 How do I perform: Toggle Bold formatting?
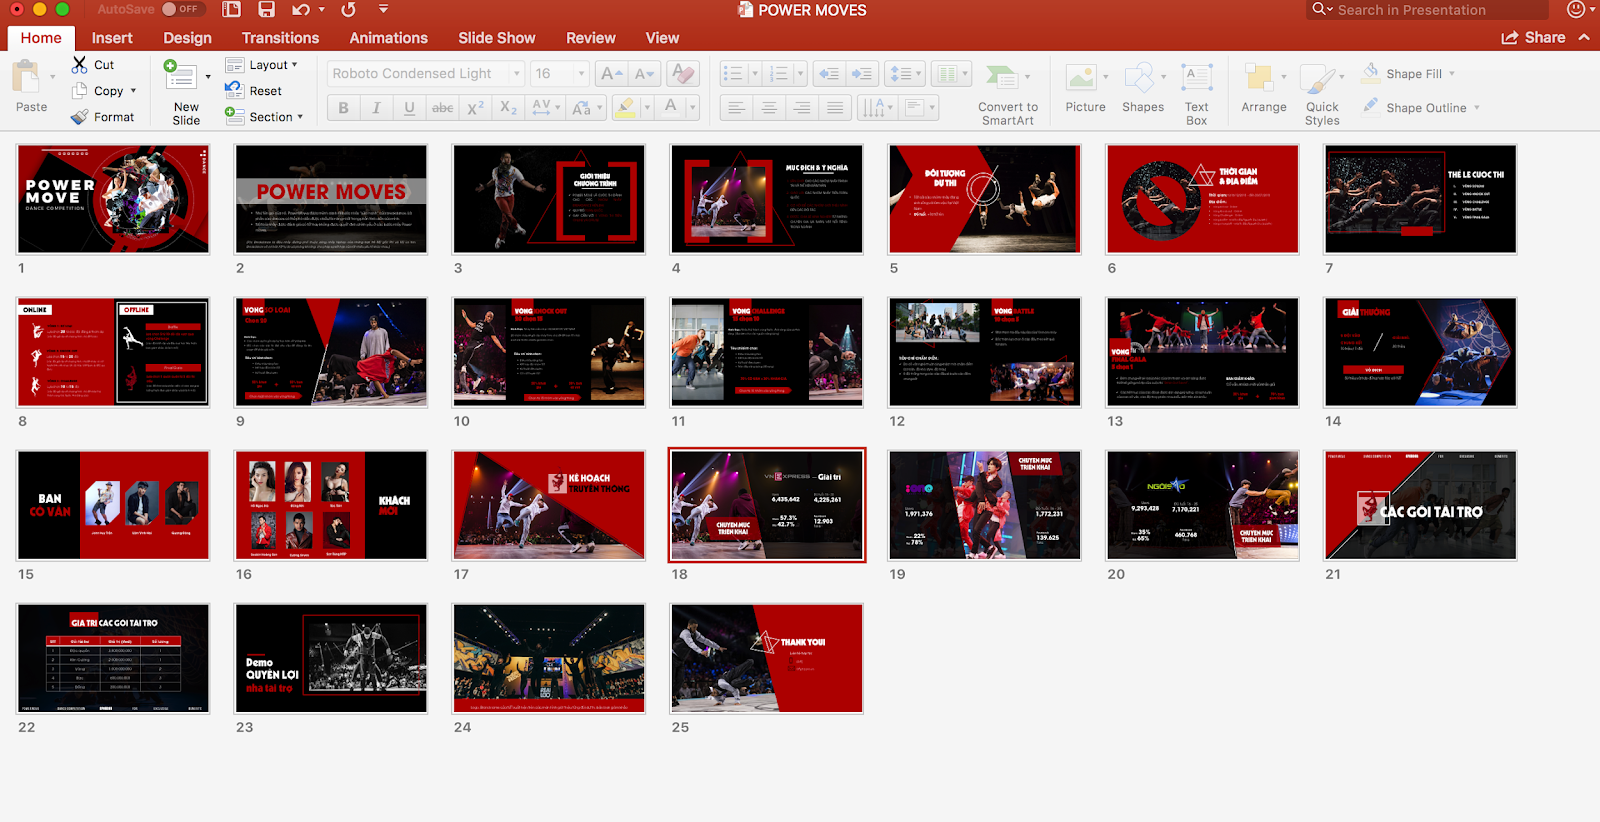tap(343, 108)
